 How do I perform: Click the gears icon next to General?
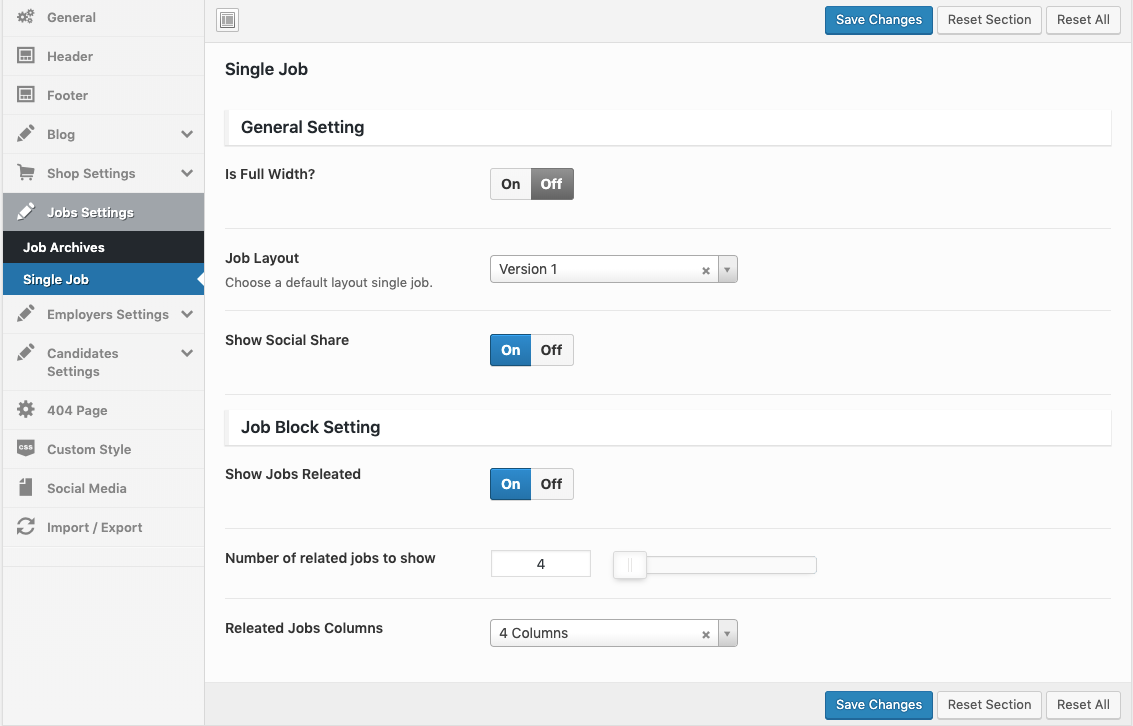[x=26, y=17]
